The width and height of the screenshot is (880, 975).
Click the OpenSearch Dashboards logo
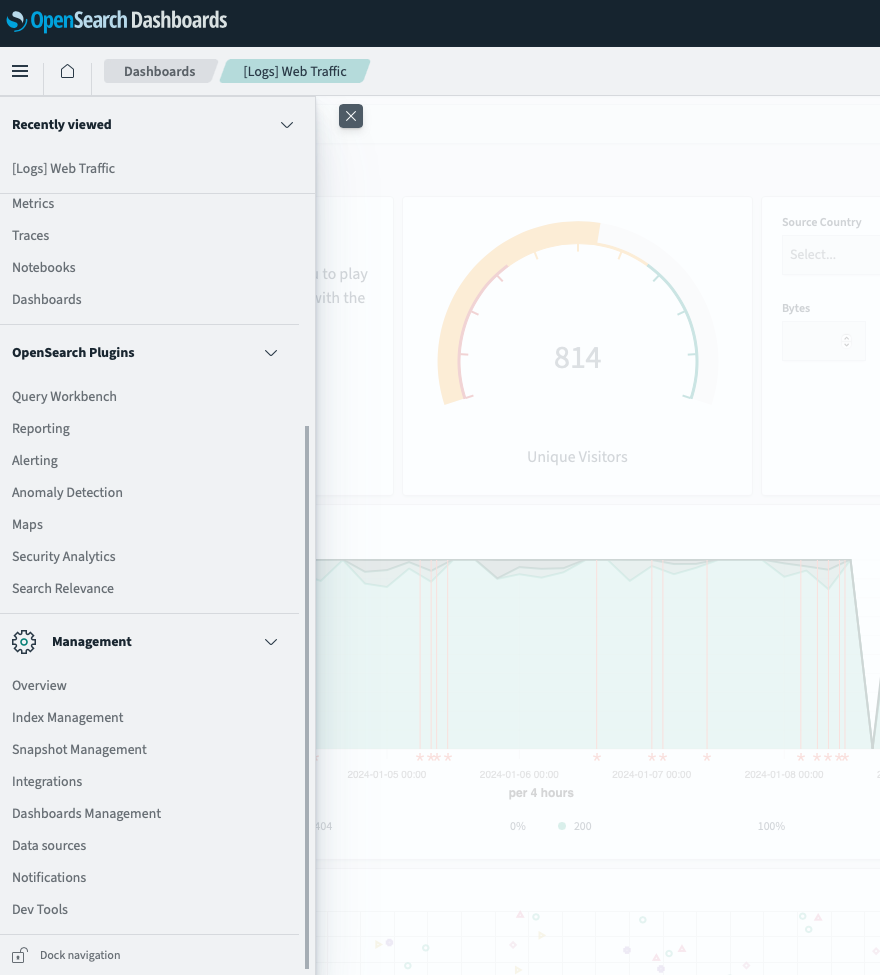(117, 21)
